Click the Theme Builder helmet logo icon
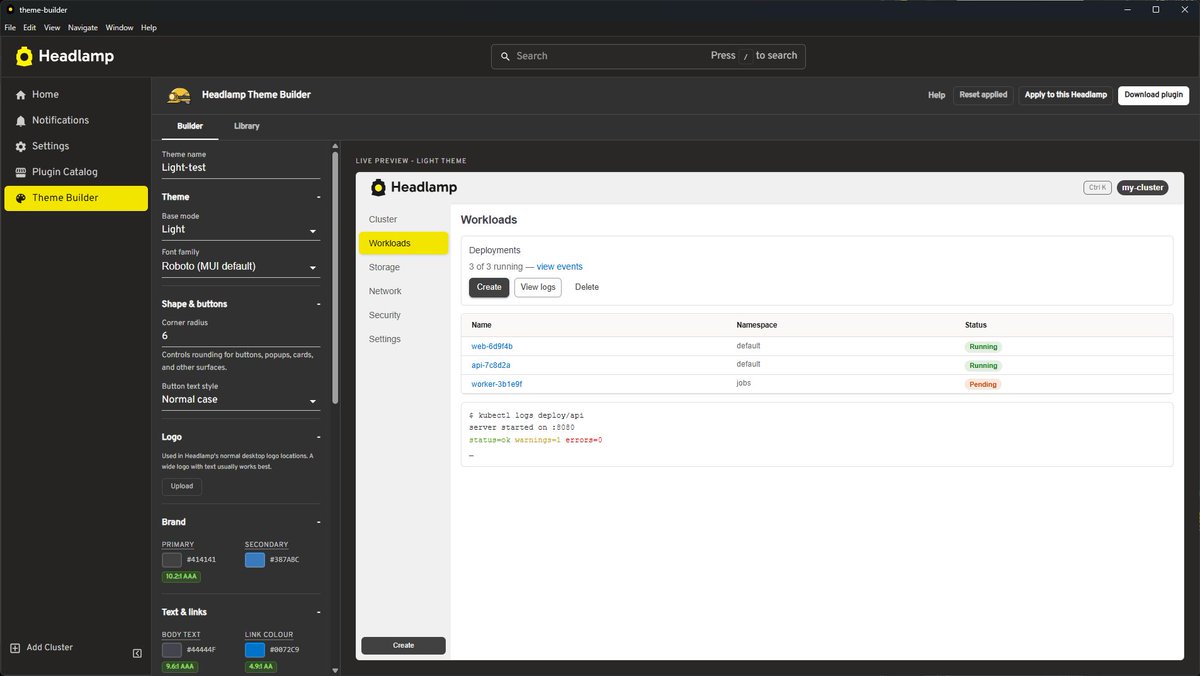The image size is (1200, 676). click(x=178, y=95)
